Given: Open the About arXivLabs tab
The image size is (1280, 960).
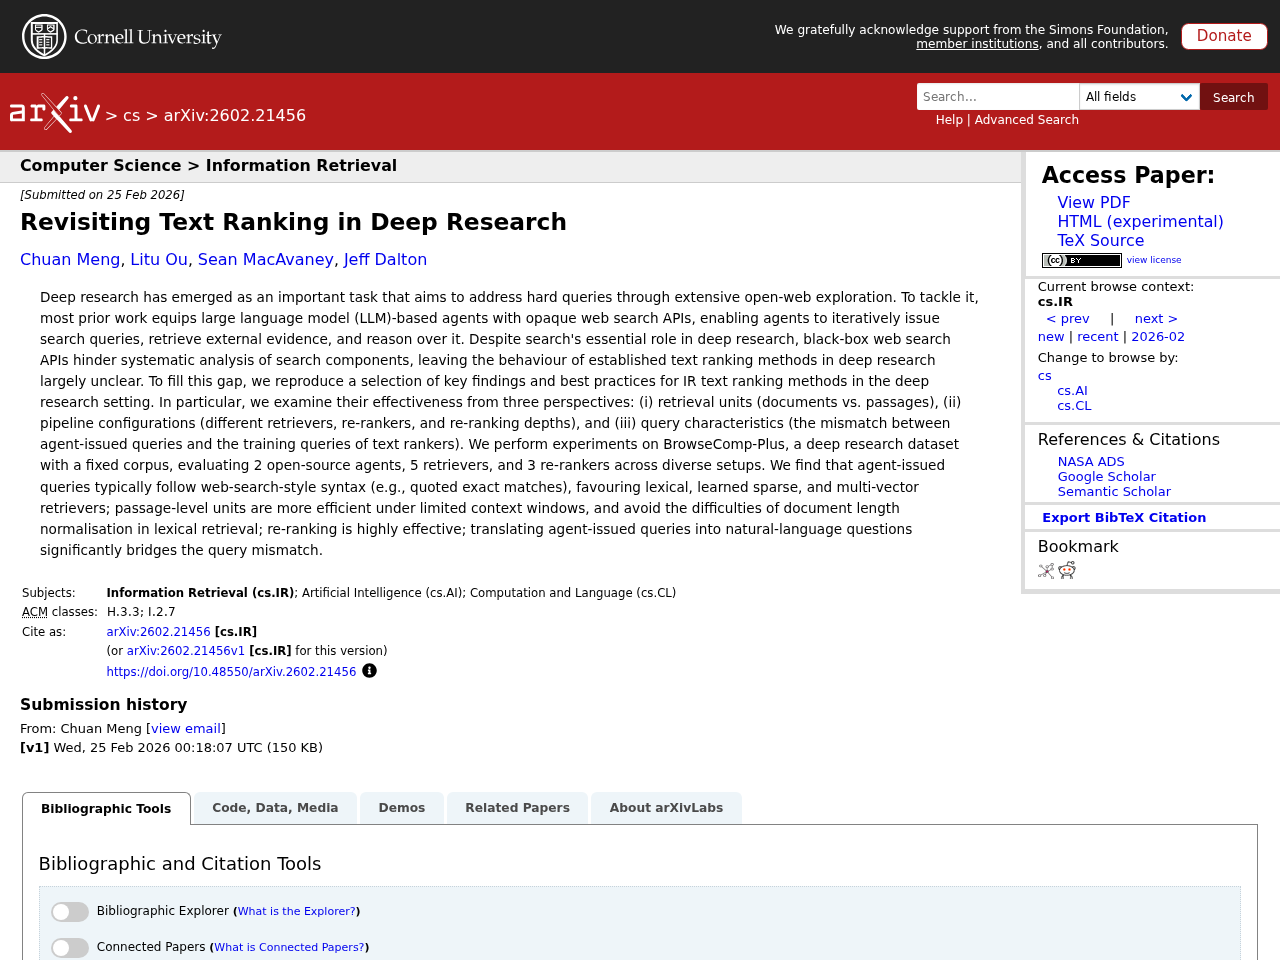Looking at the screenshot, I should coord(666,806).
